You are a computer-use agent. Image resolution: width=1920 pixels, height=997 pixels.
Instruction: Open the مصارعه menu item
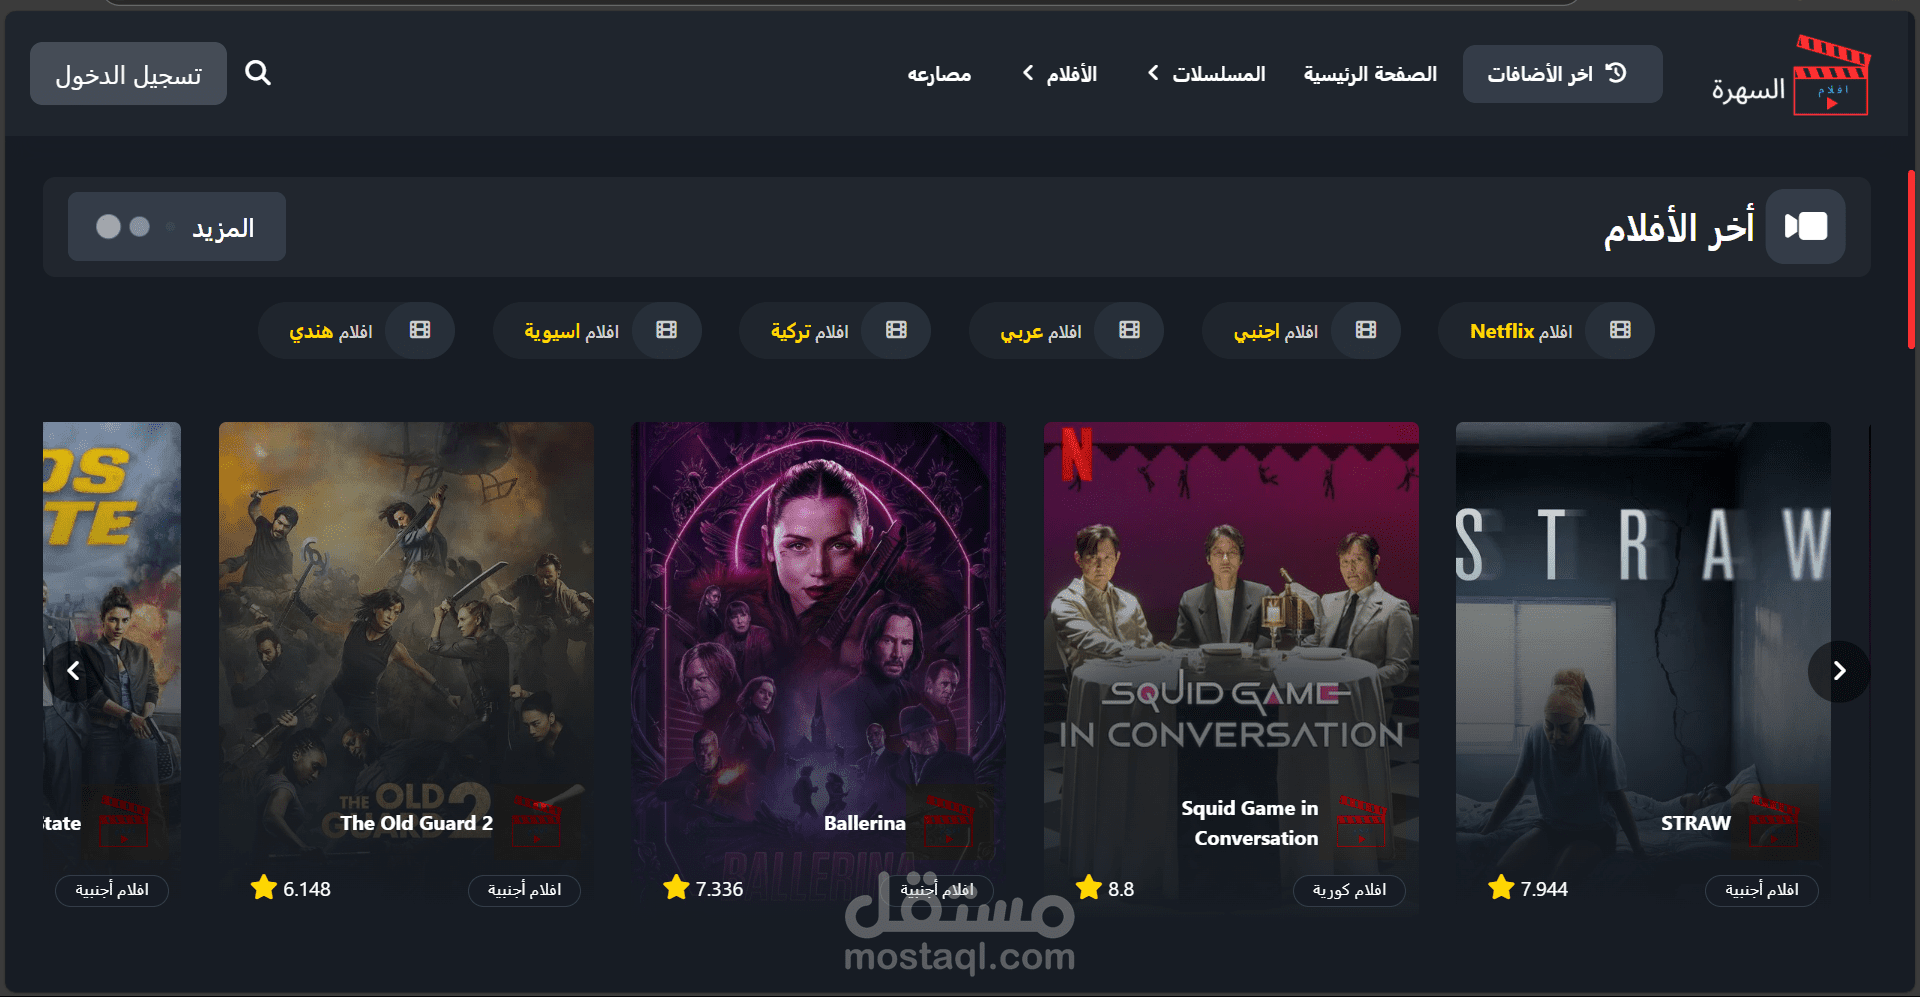tap(939, 74)
